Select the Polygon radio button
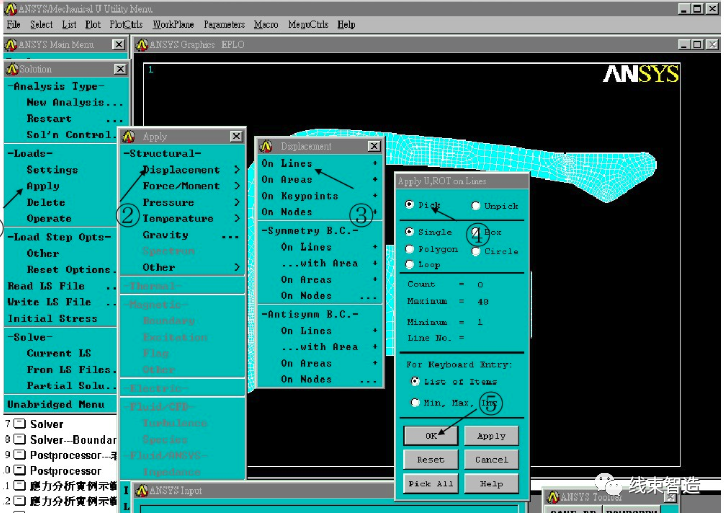This screenshot has width=724, height=518. (409, 249)
